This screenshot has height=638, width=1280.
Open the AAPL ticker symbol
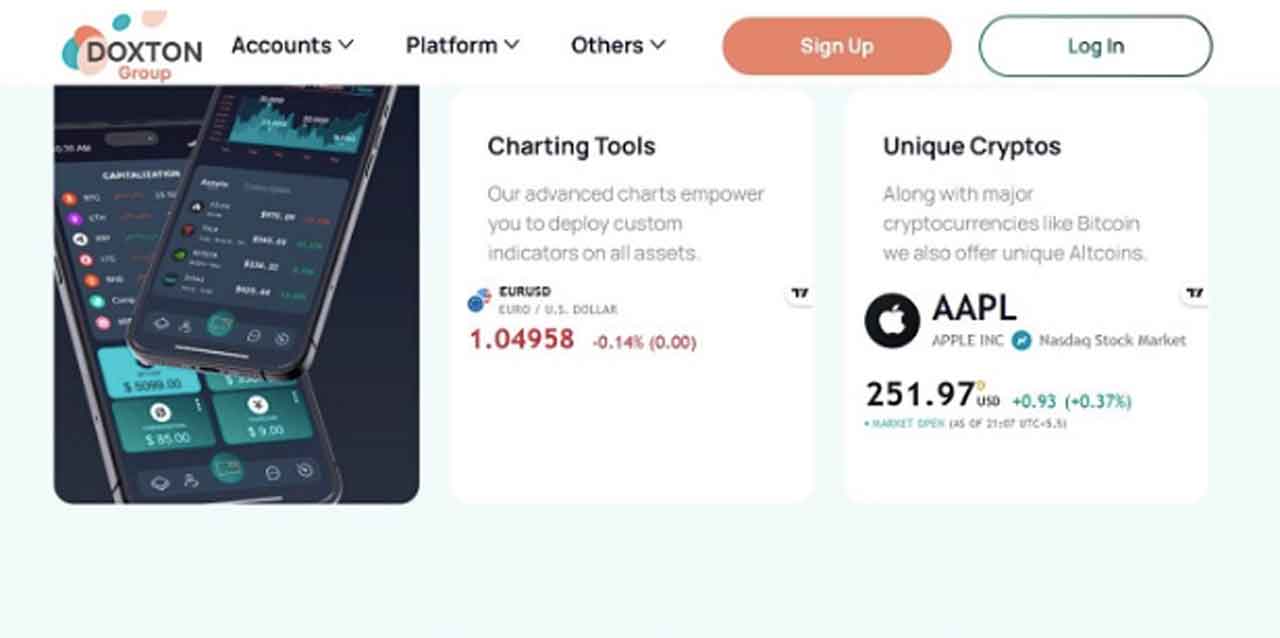point(973,308)
